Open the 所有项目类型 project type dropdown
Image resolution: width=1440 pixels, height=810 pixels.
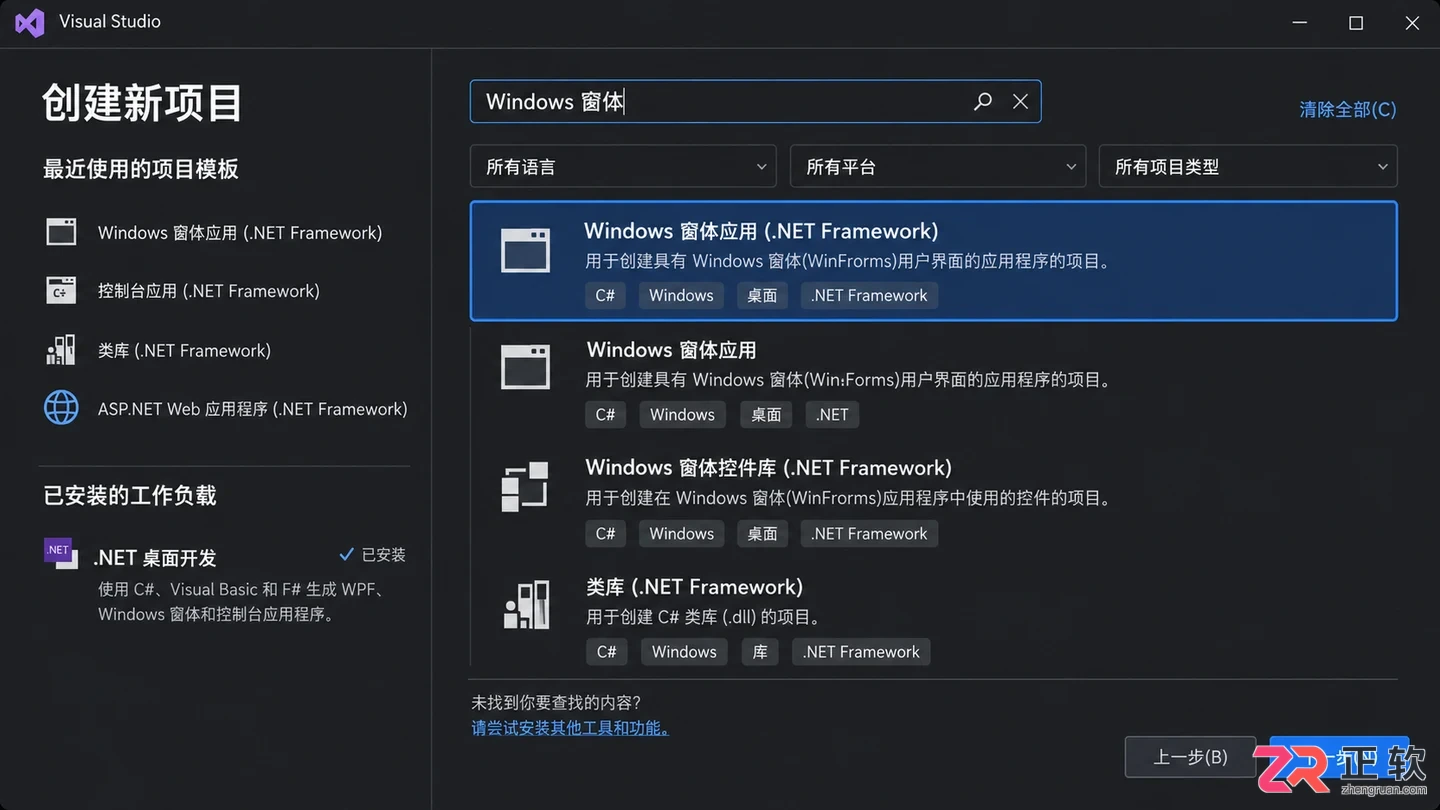click(x=1248, y=167)
